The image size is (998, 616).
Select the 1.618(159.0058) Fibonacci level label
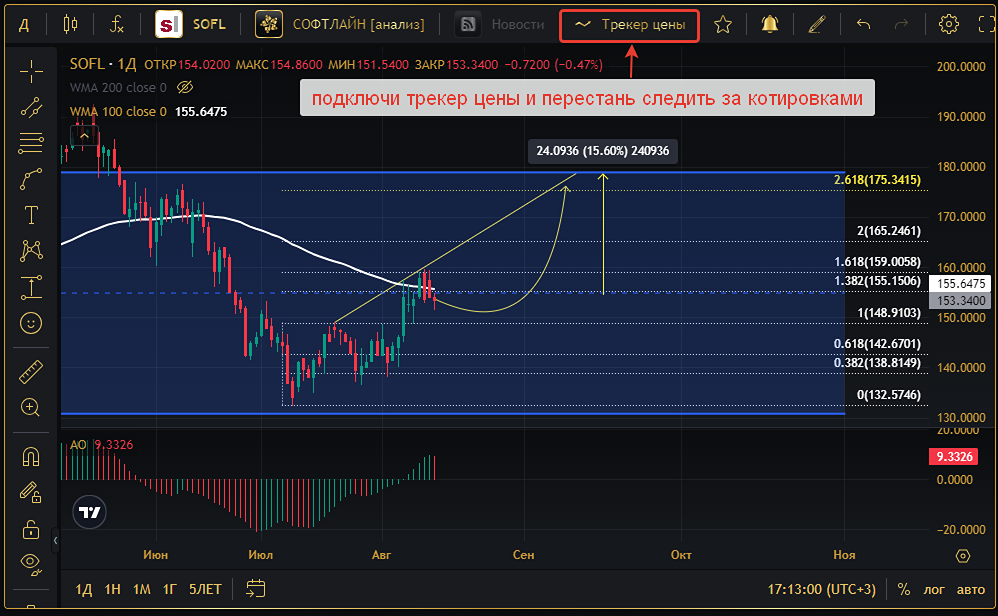pyautogui.click(x=877, y=262)
